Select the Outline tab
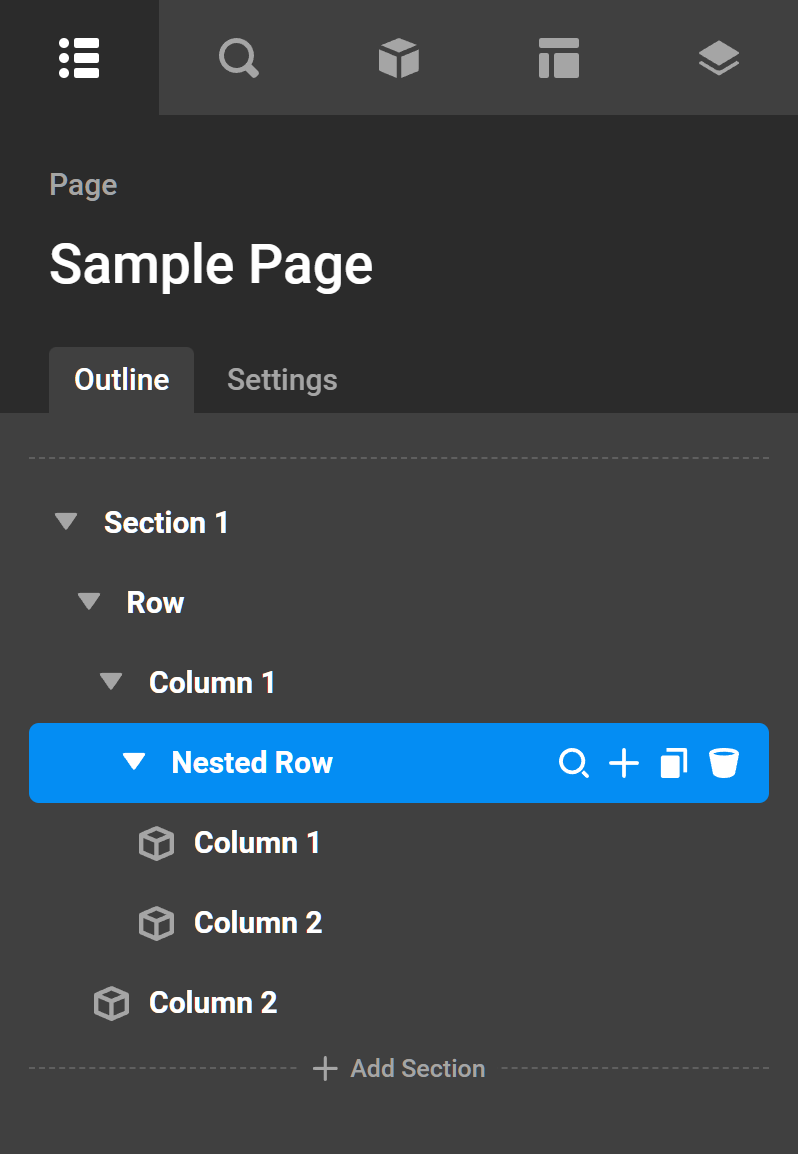Viewport: 798px width, 1154px height. point(122,380)
